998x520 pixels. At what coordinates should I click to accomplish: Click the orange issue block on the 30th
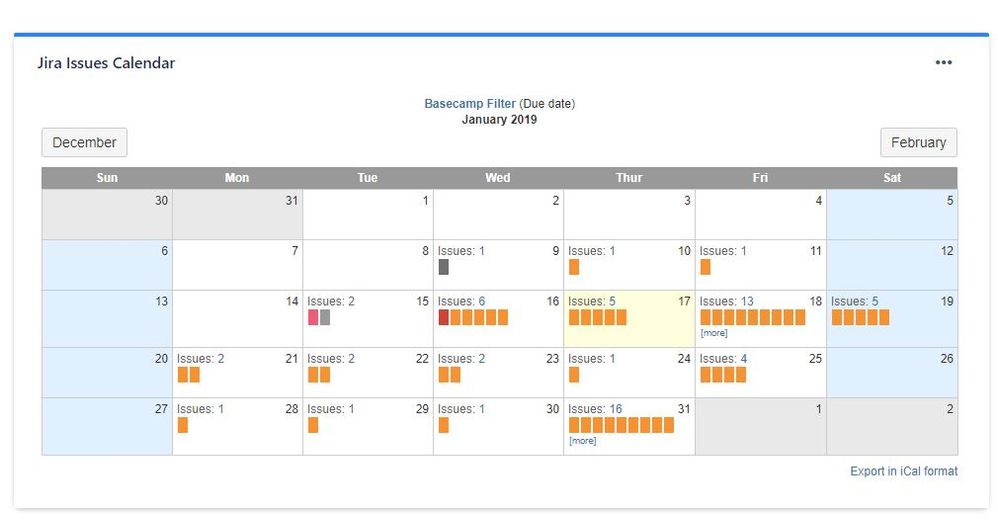(444, 425)
